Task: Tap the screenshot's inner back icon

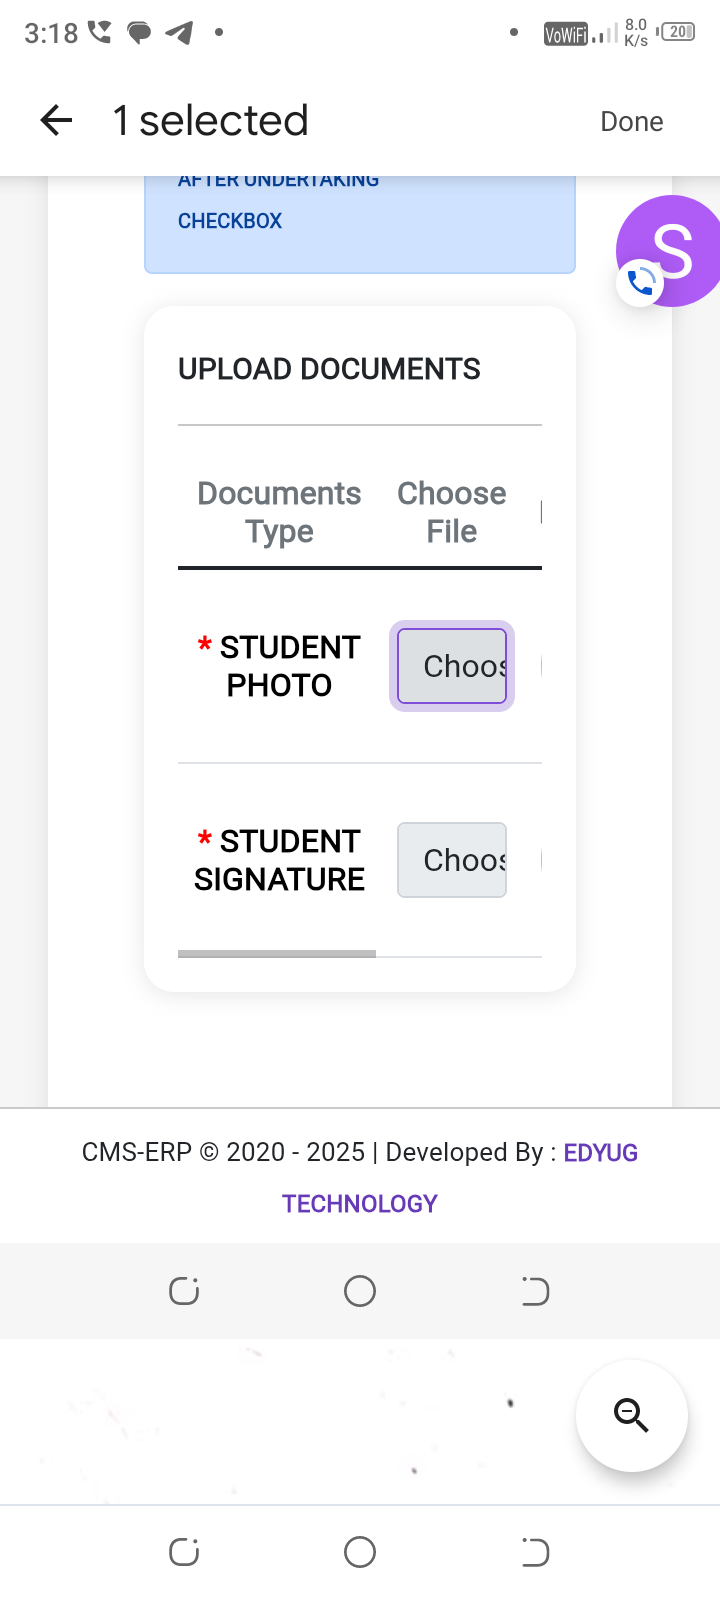Action: point(535,1291)
